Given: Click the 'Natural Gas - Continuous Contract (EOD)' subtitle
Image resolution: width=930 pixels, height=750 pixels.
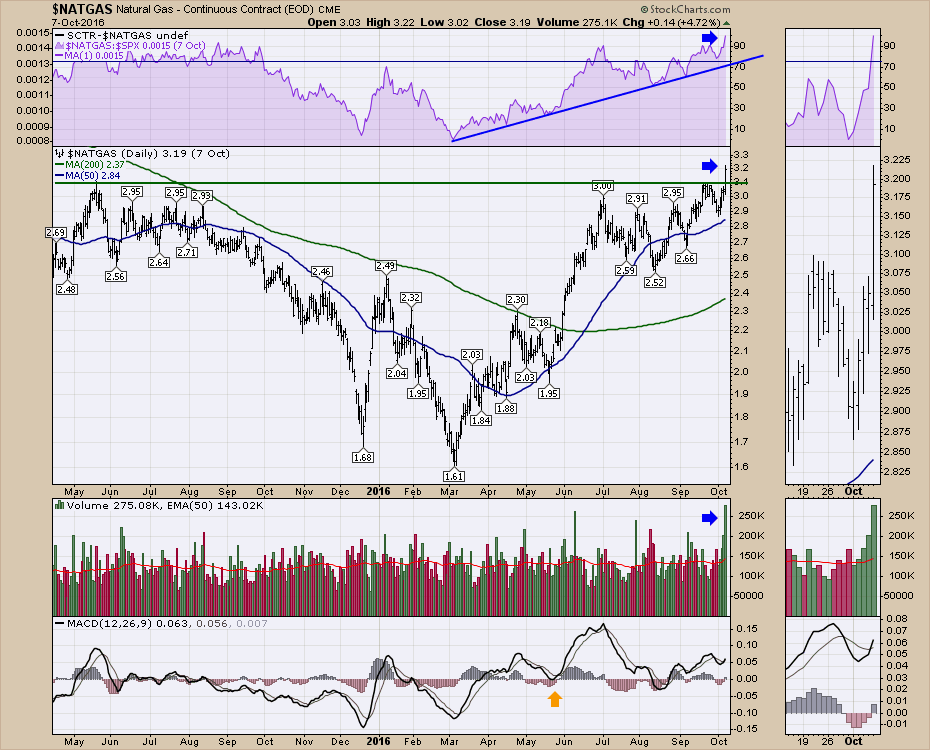Looking at the screenshot, I should 216,9.
